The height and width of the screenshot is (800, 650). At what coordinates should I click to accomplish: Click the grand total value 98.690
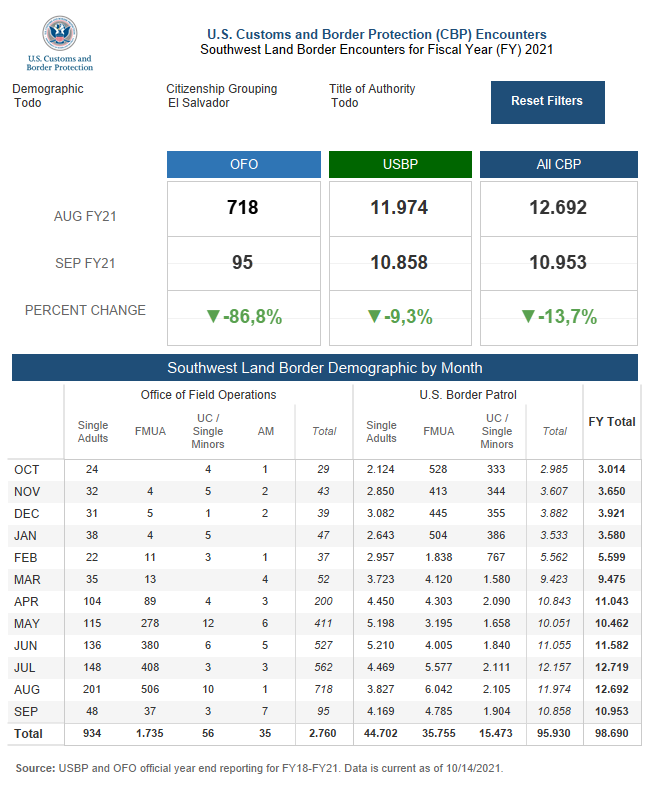(610, 734)
